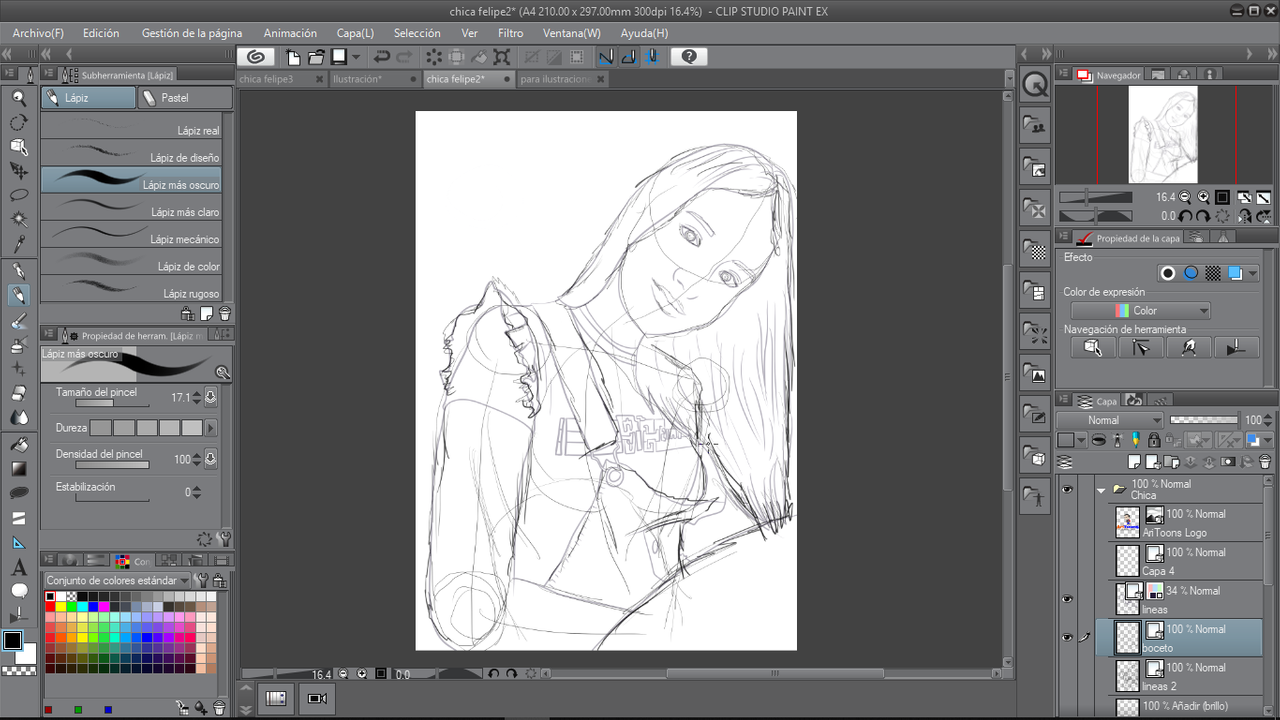Select the Lápiz subtool group
The height and width of the screenshot is (720, 1280).
(x=88, y=98)
